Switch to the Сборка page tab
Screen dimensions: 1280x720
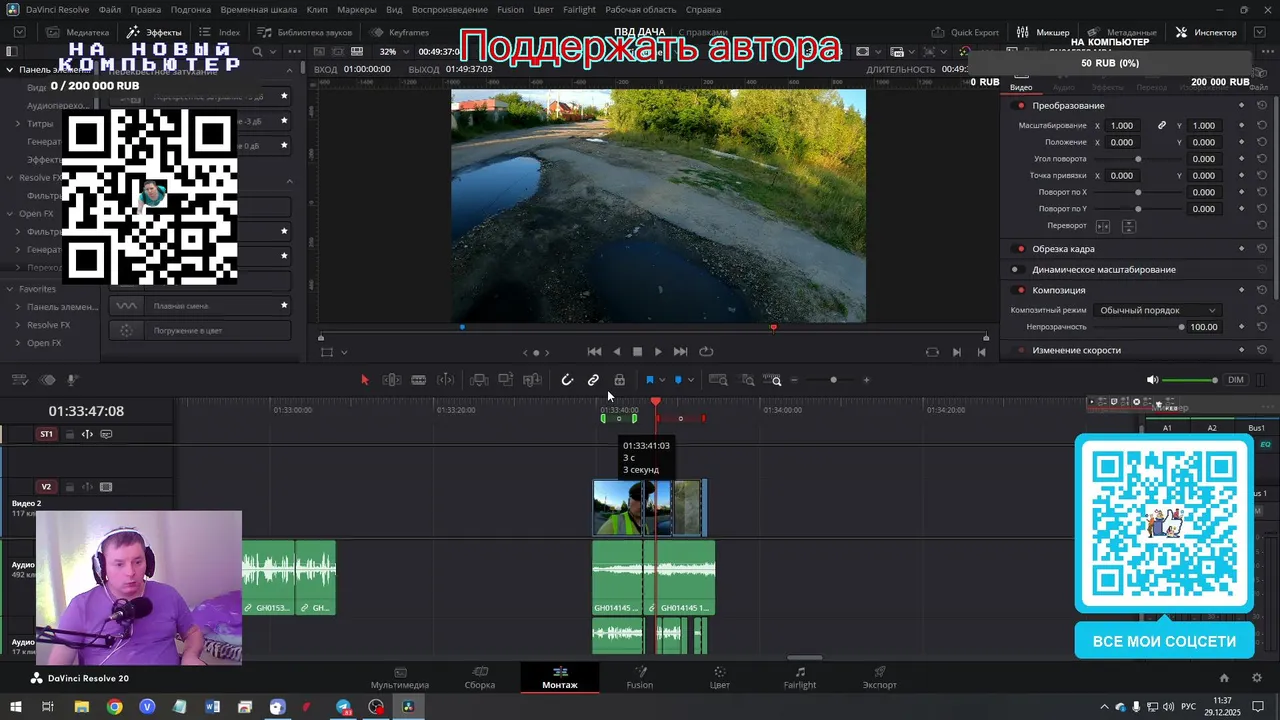tap(480, 677)
